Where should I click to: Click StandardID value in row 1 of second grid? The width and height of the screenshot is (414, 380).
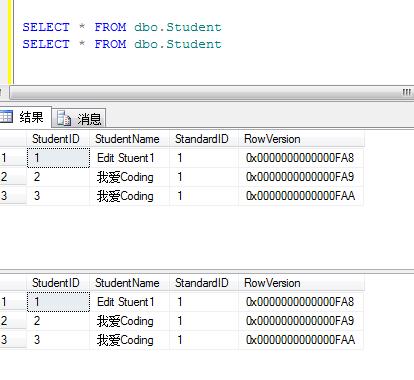coord(204,302)
